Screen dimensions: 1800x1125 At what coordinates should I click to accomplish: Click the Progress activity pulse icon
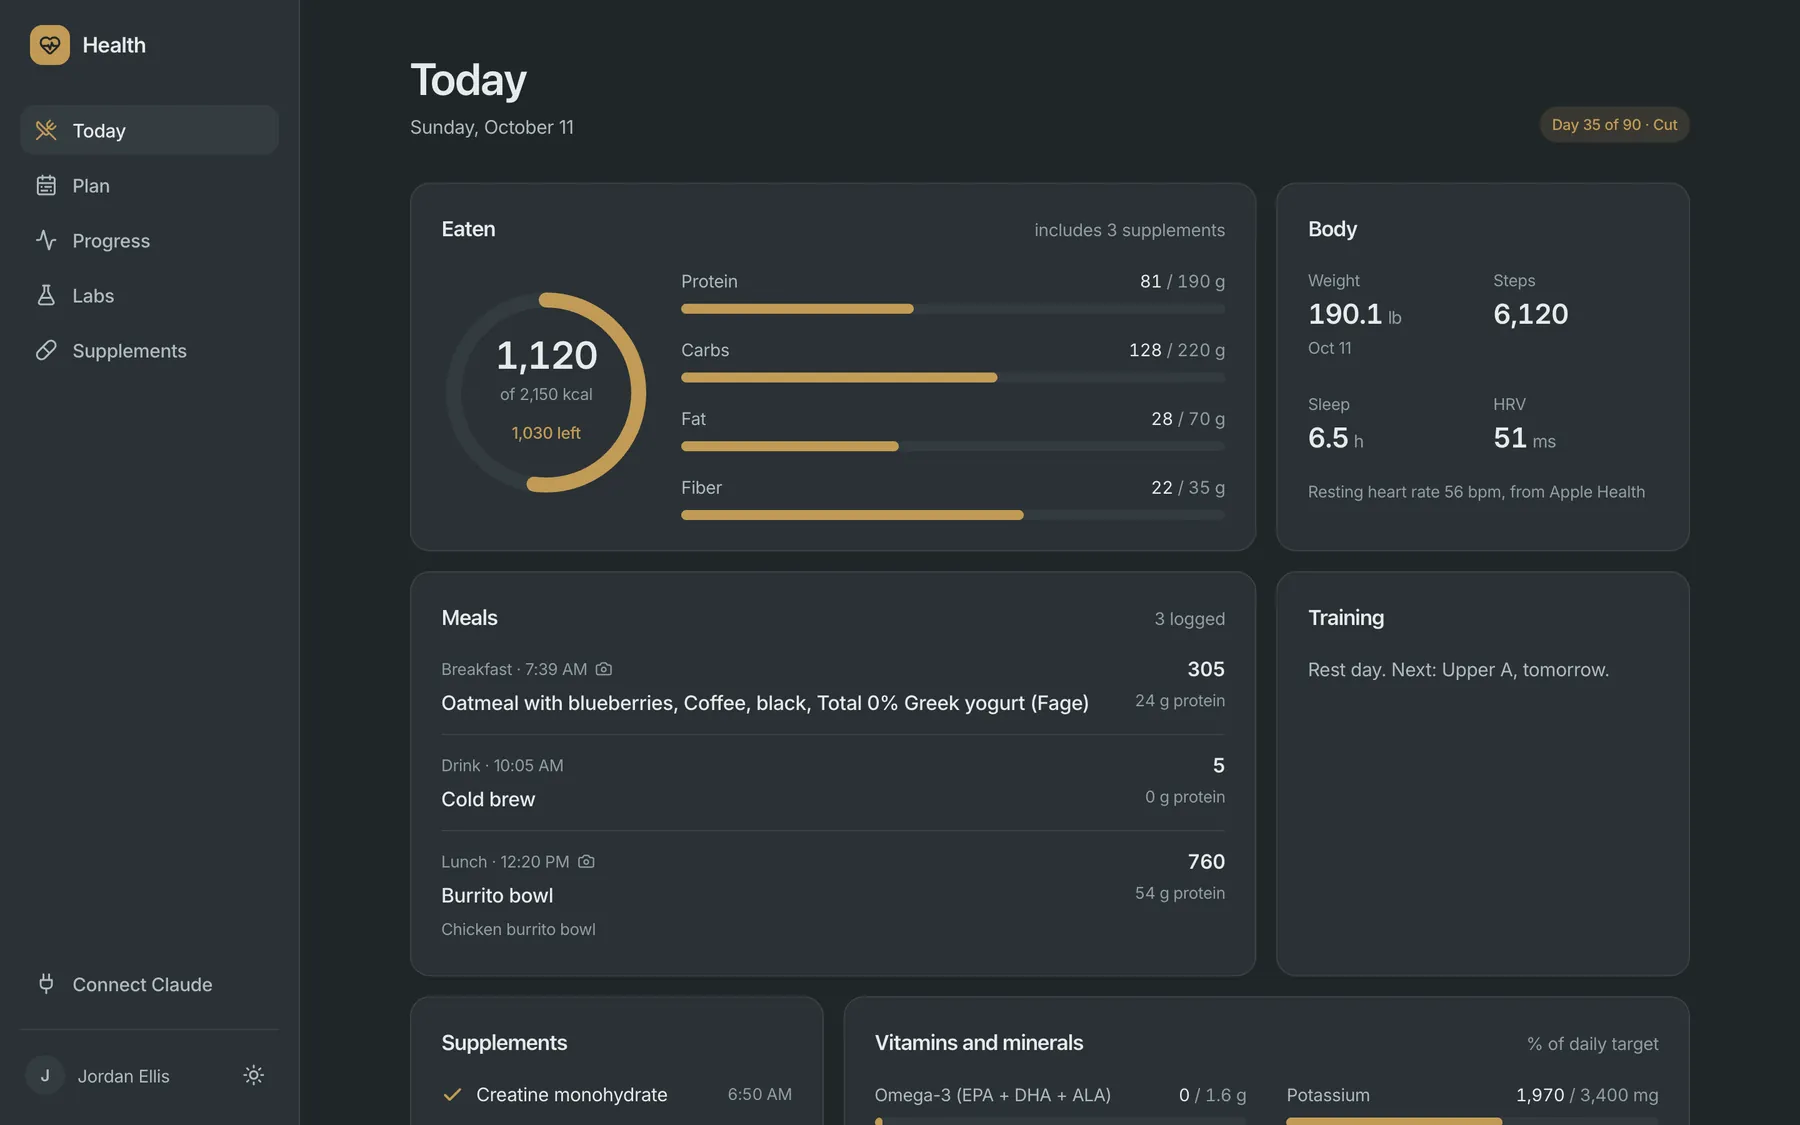(x=46, y=240)
